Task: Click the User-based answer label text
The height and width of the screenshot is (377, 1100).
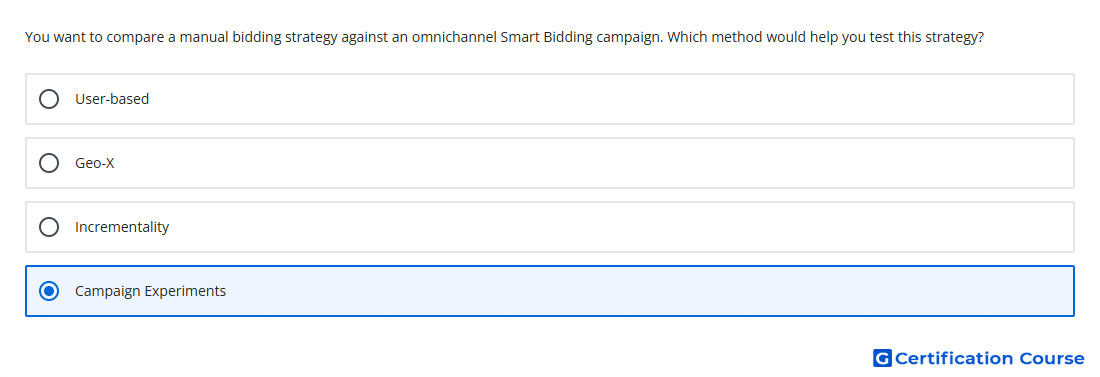Action: click(x=112, y=99)
